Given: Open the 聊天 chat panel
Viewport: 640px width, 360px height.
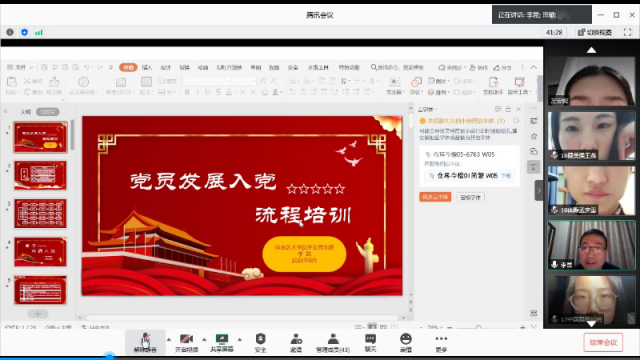Looking at the screenshot, I should [x=370, y=342].
